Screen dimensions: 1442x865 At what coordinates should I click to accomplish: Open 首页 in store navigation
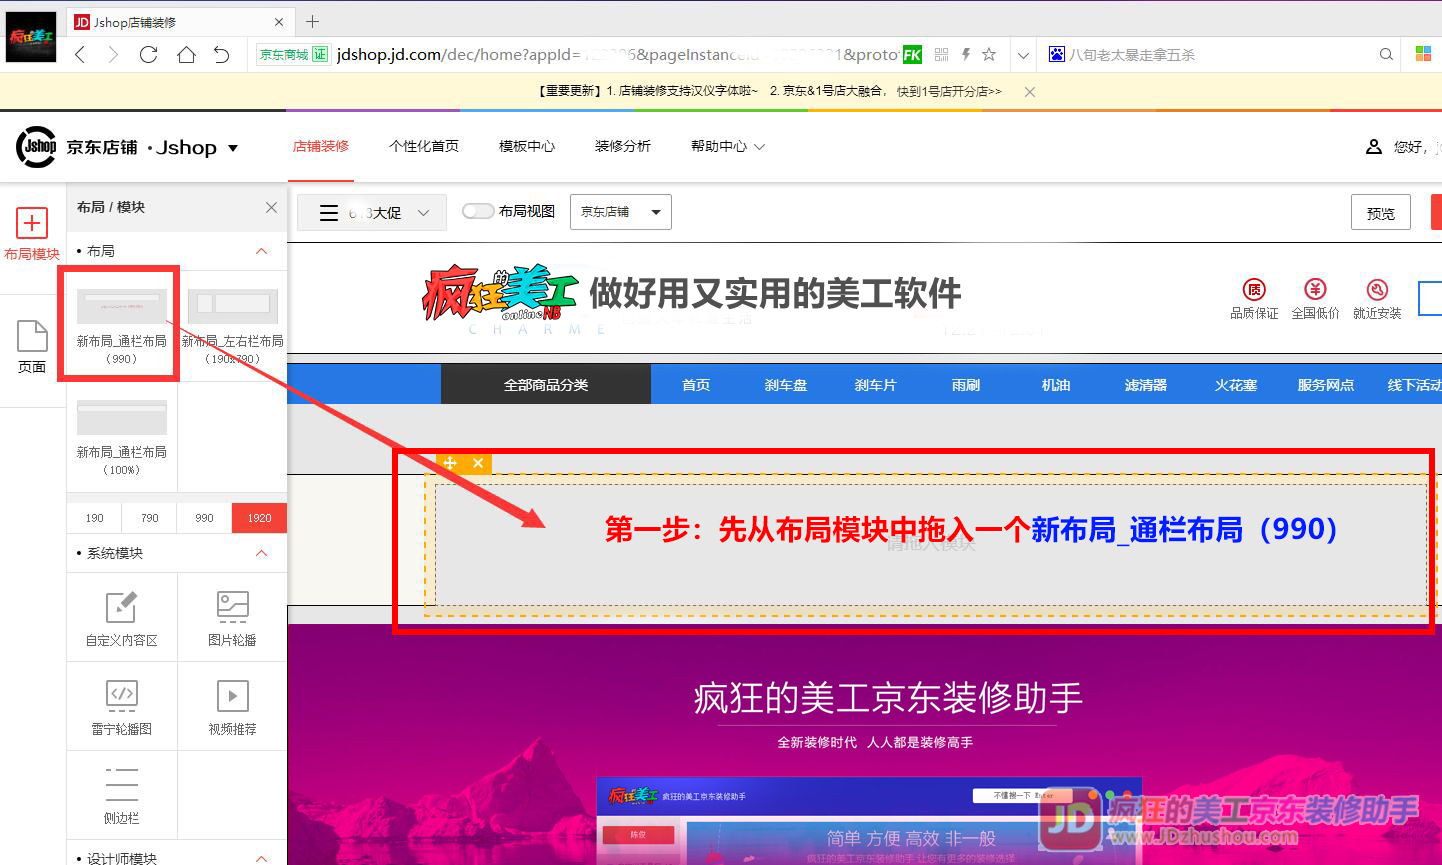696,385
